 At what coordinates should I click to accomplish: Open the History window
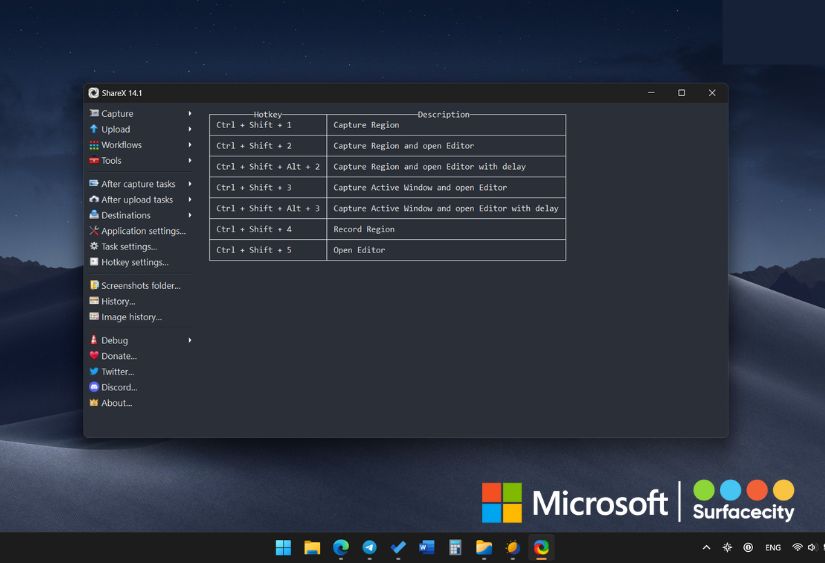[118, 301]
